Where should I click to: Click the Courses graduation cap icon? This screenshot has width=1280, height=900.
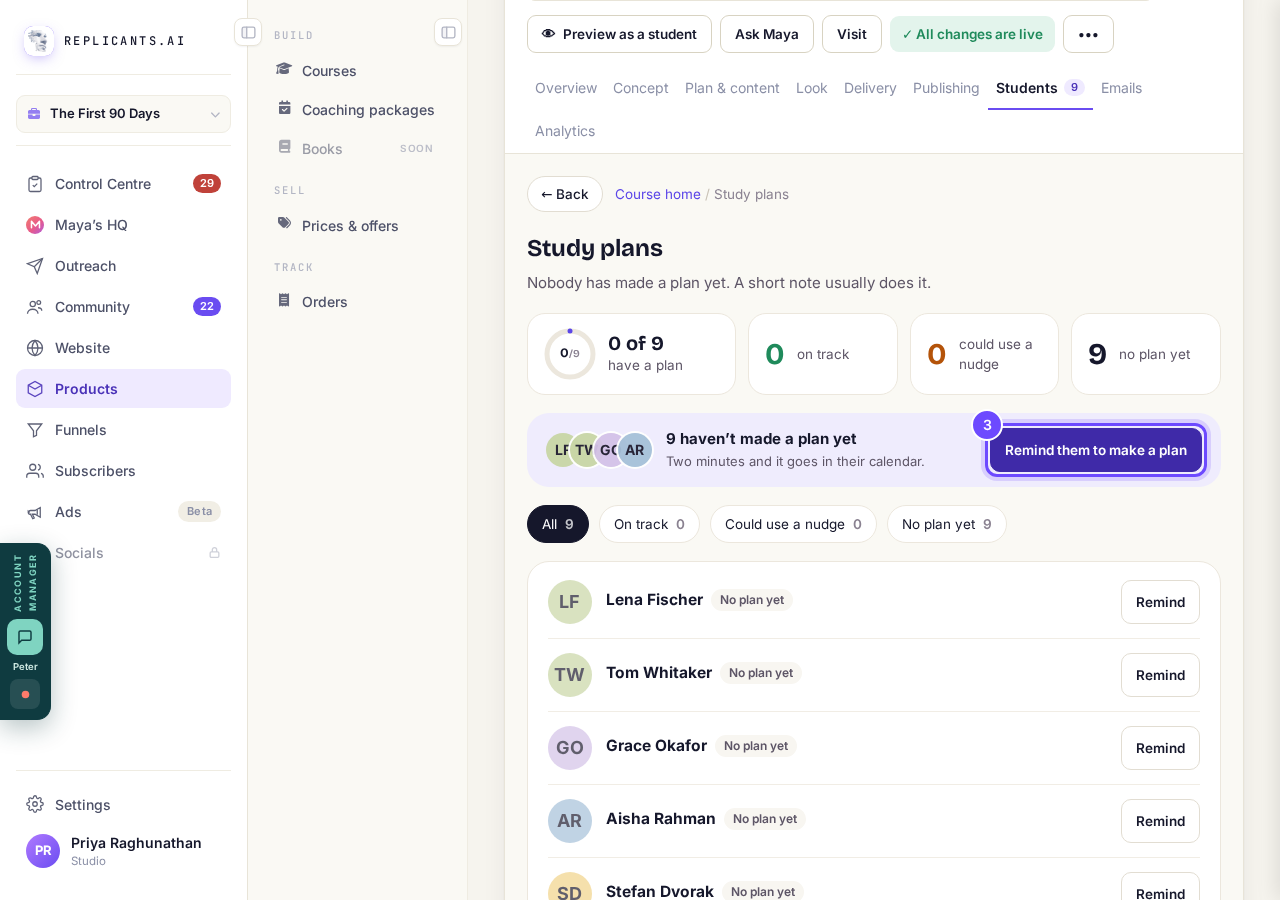(x=284, y=70)
